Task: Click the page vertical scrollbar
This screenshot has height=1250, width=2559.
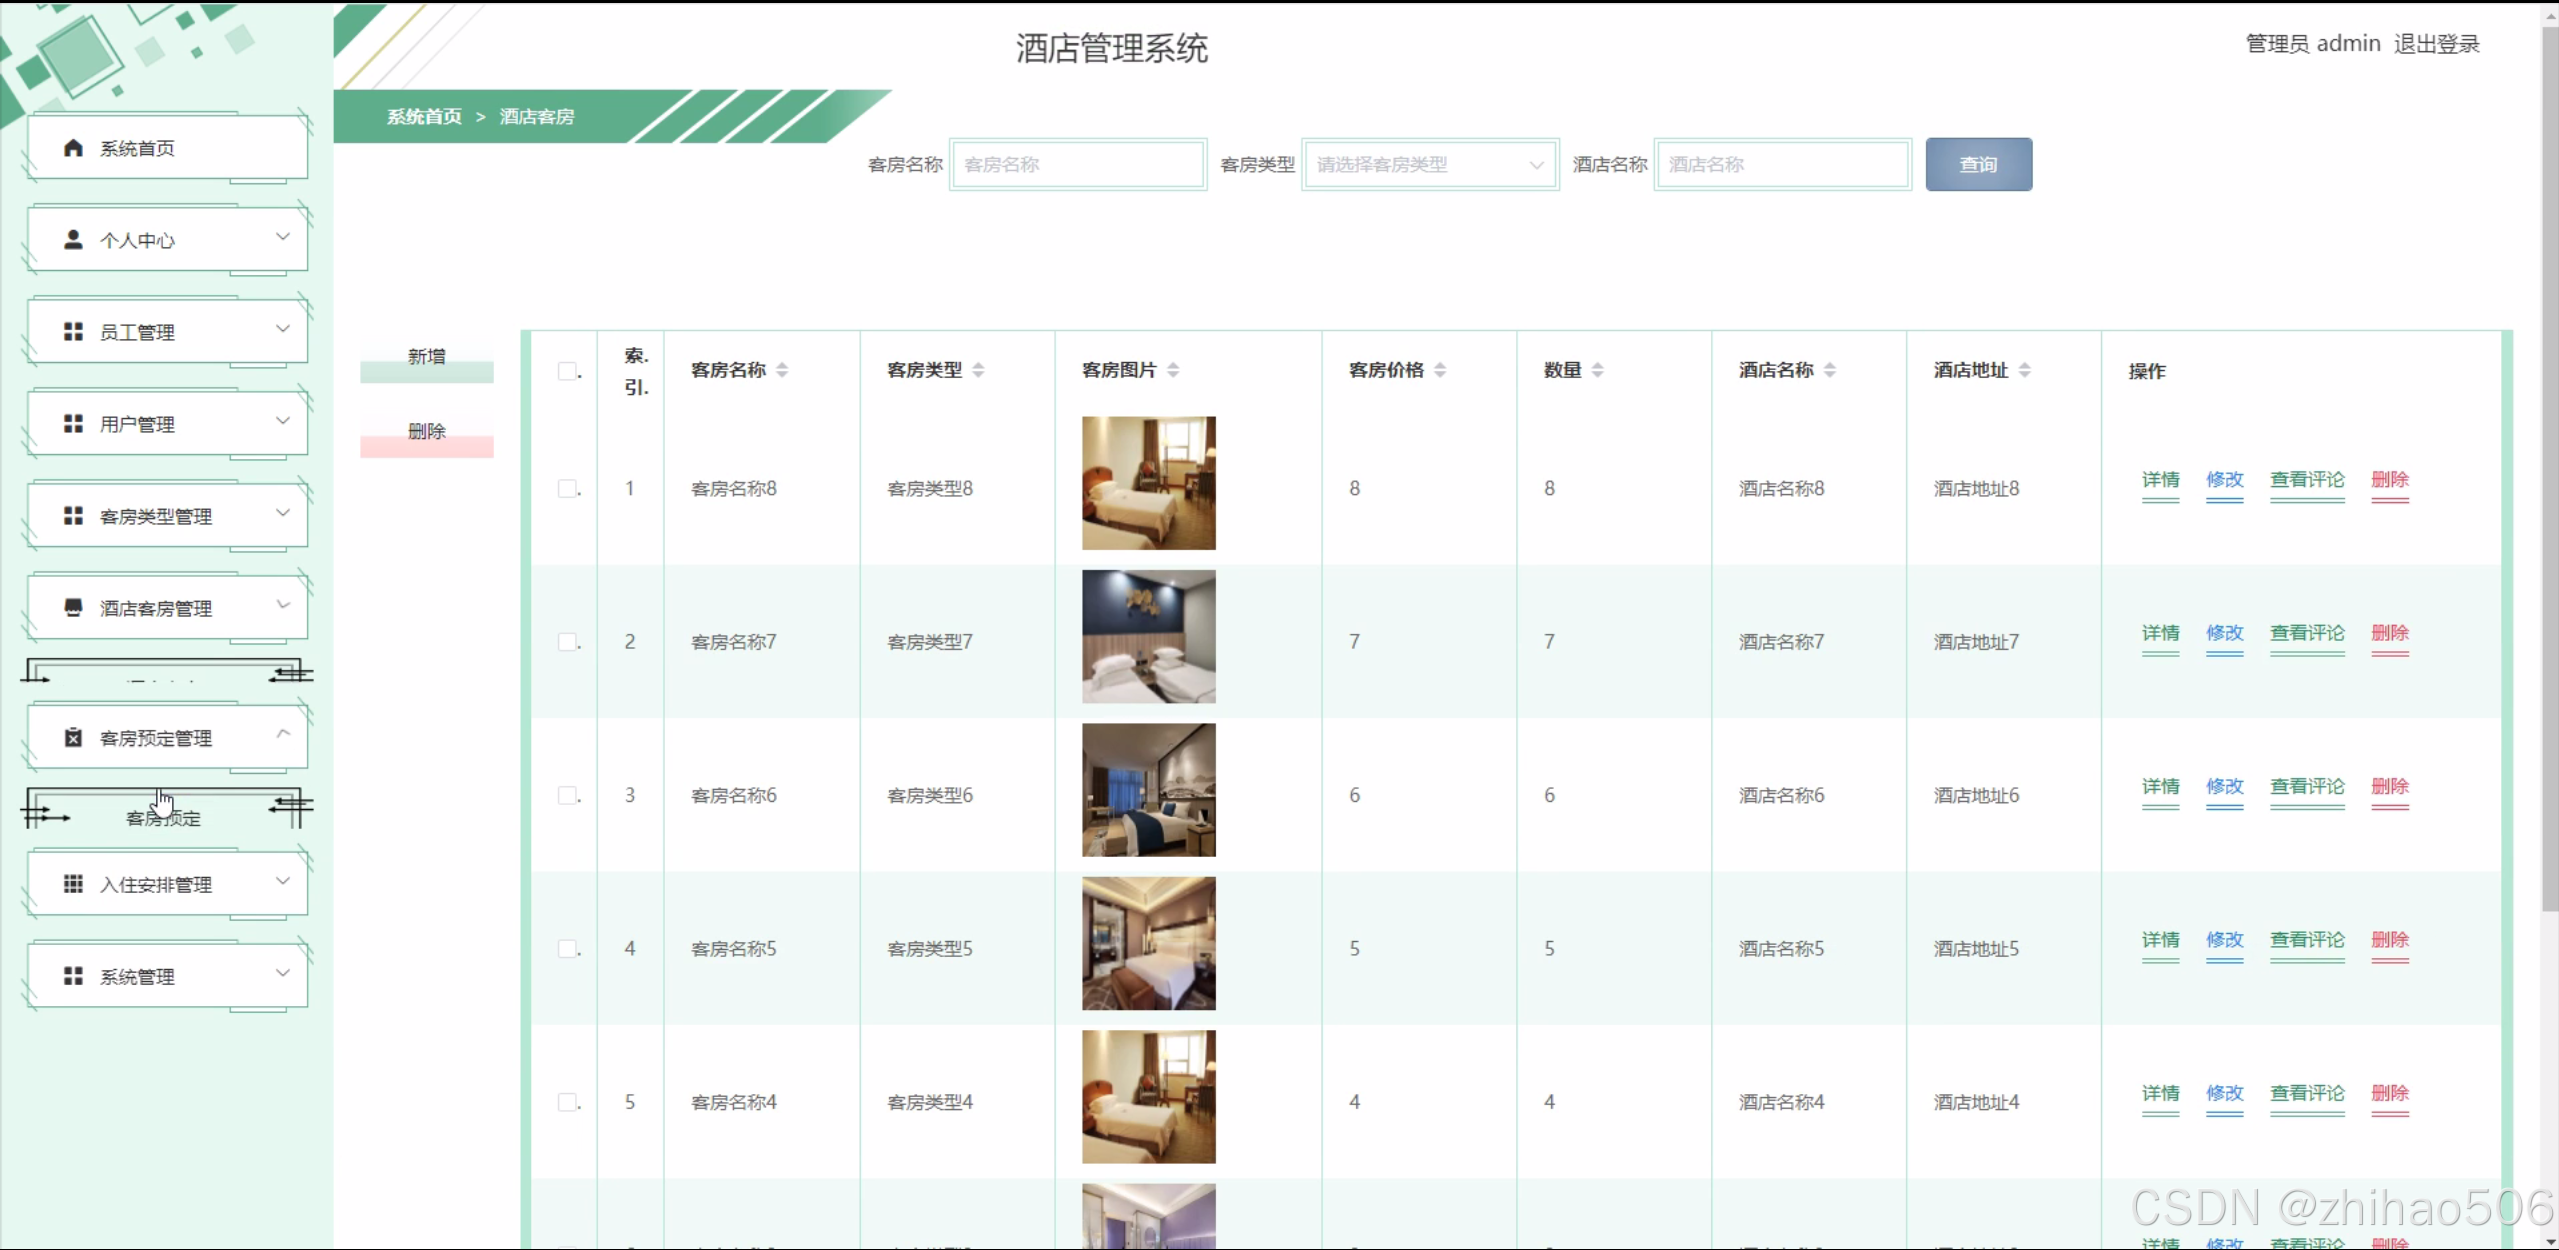Action: point(2549,470)
